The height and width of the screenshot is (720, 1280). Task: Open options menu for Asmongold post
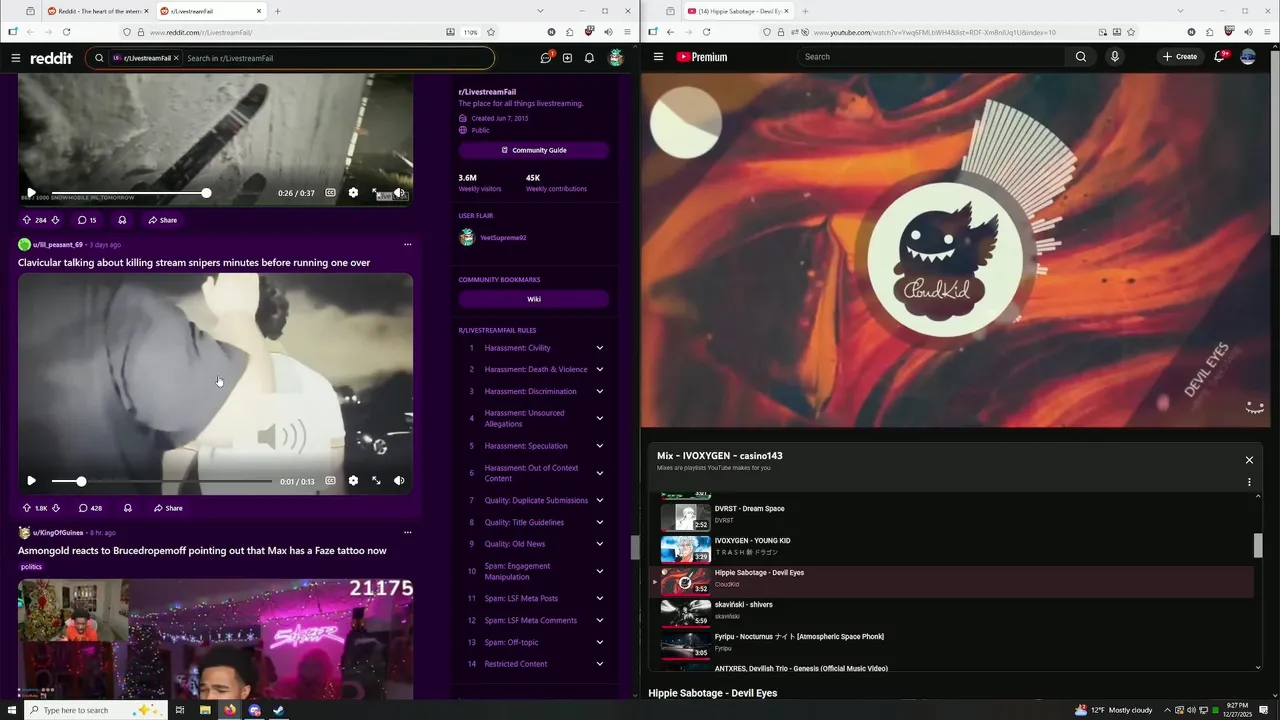(x=407, y=533)
